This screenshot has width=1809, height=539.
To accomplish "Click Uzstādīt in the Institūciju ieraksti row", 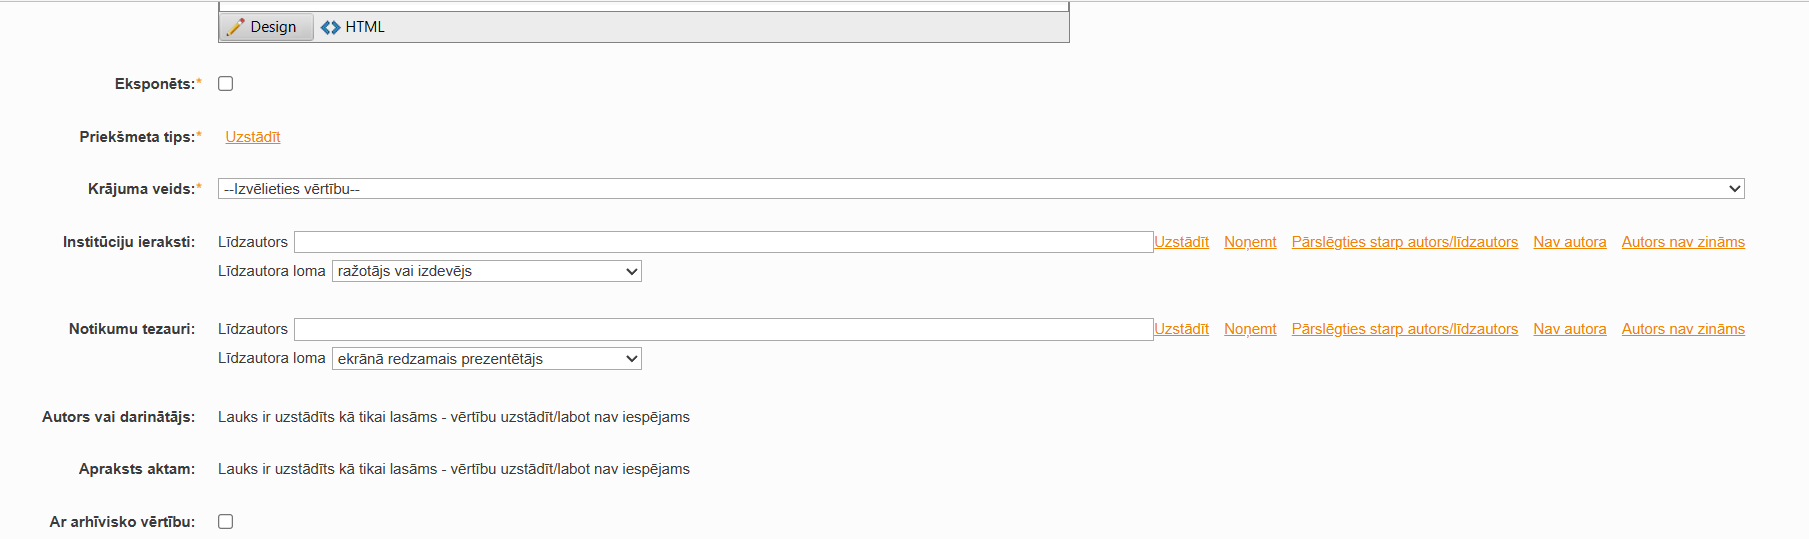I will 1182,242.
